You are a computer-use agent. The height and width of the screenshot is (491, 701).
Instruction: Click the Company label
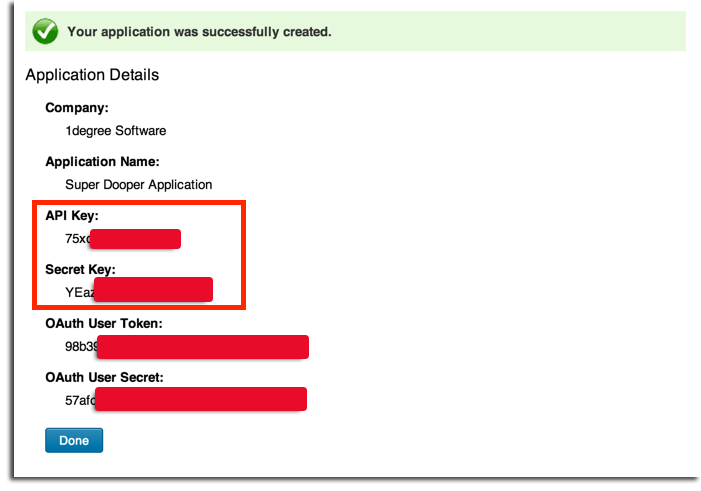tap(77, 108)
